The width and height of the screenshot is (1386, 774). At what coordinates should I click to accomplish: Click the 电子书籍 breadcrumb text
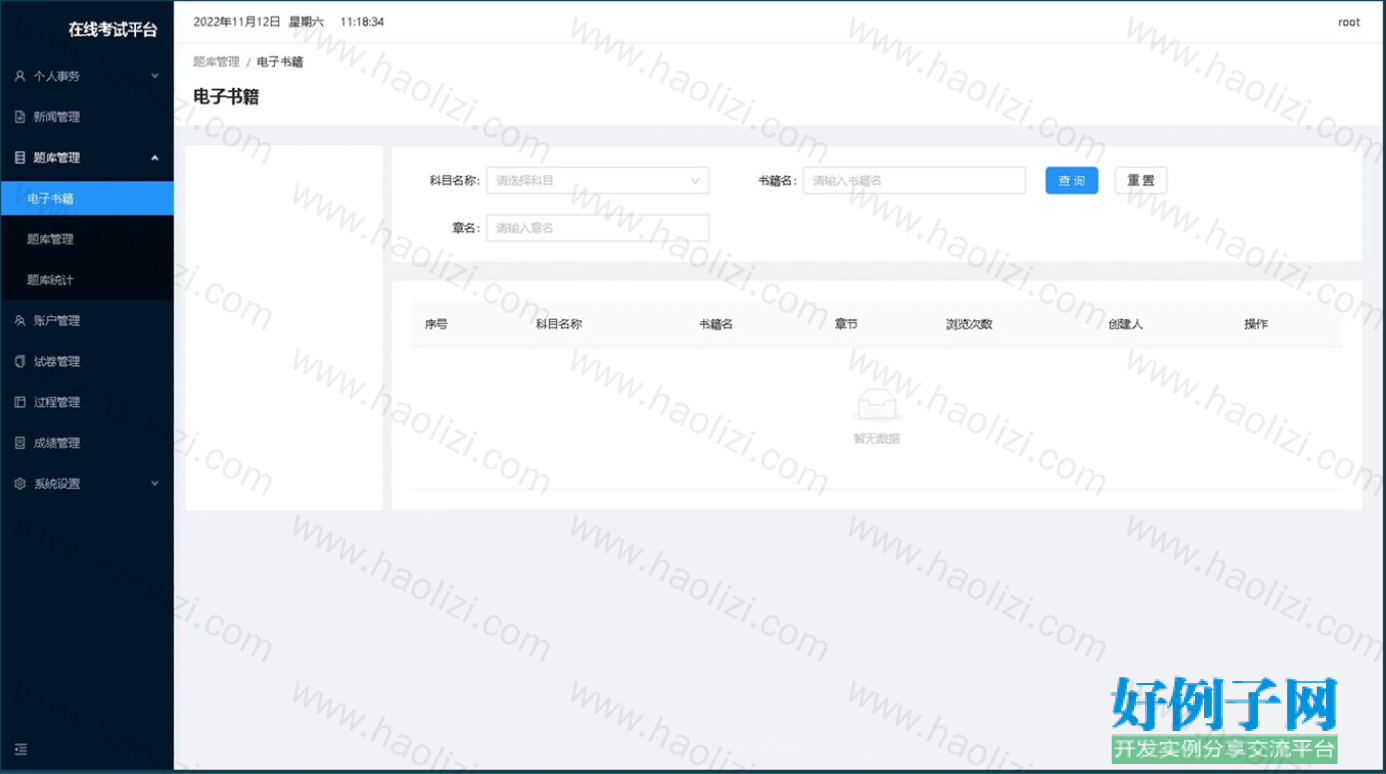(x=280, y=62)
